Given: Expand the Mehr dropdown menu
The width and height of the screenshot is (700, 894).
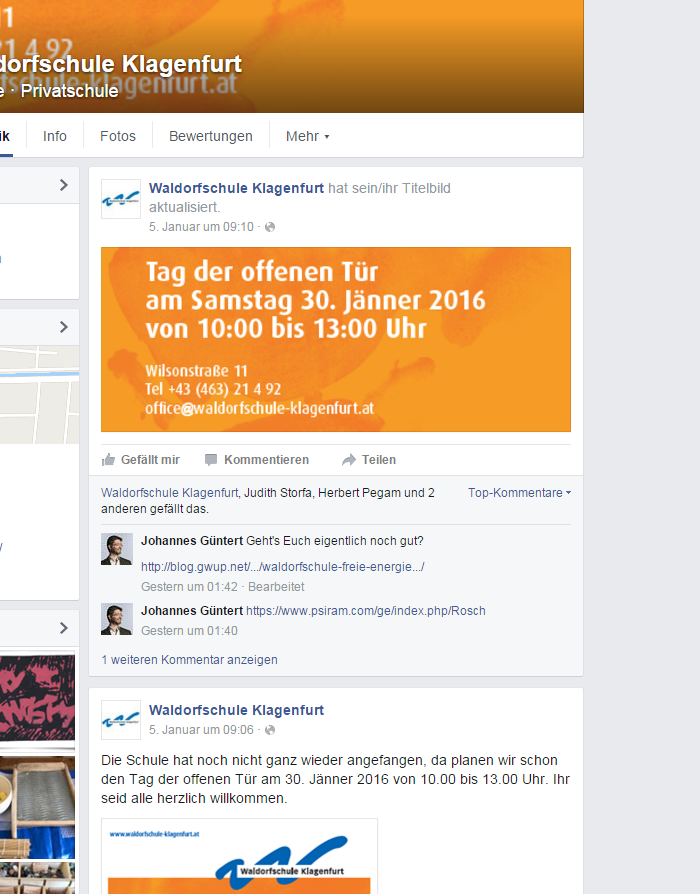Looking at the screenshot, I should coord(307,136).
